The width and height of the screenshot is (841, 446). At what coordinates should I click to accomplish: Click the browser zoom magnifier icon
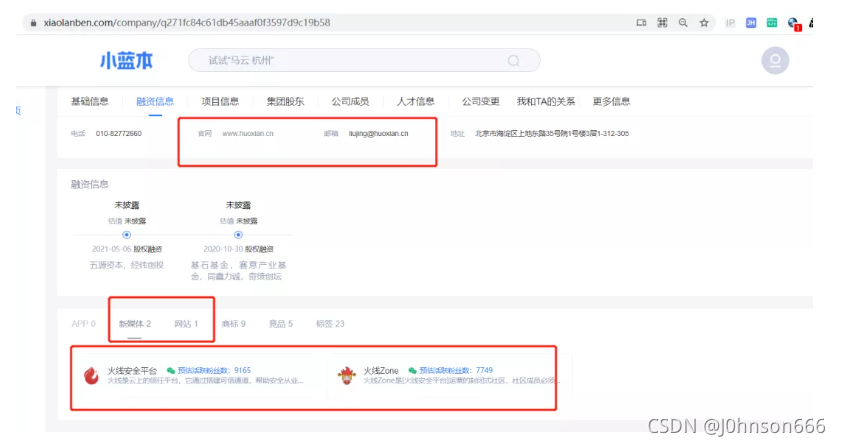pos(683,23)
